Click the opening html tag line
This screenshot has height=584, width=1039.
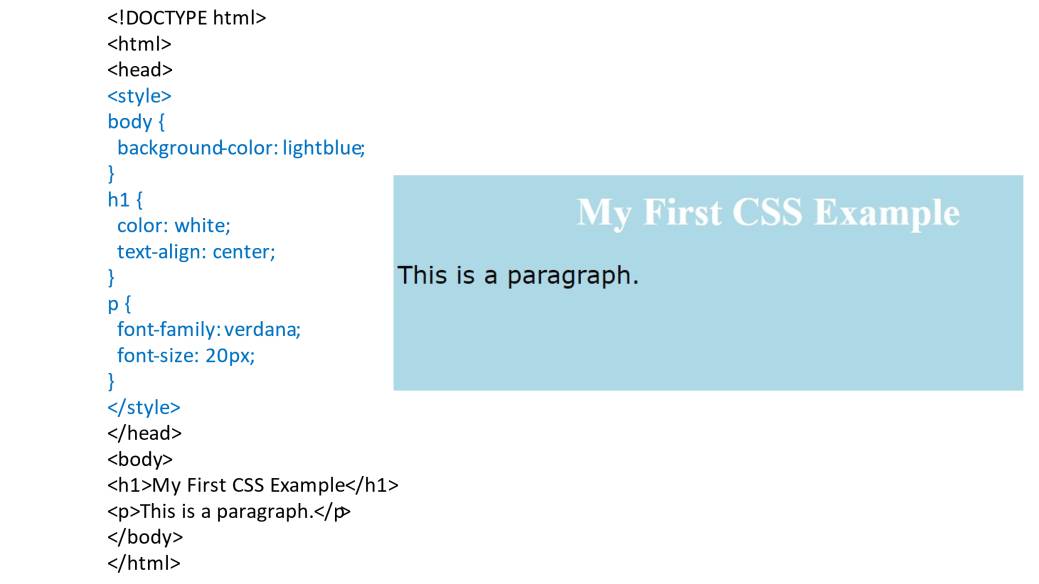(x=140, y=44)
